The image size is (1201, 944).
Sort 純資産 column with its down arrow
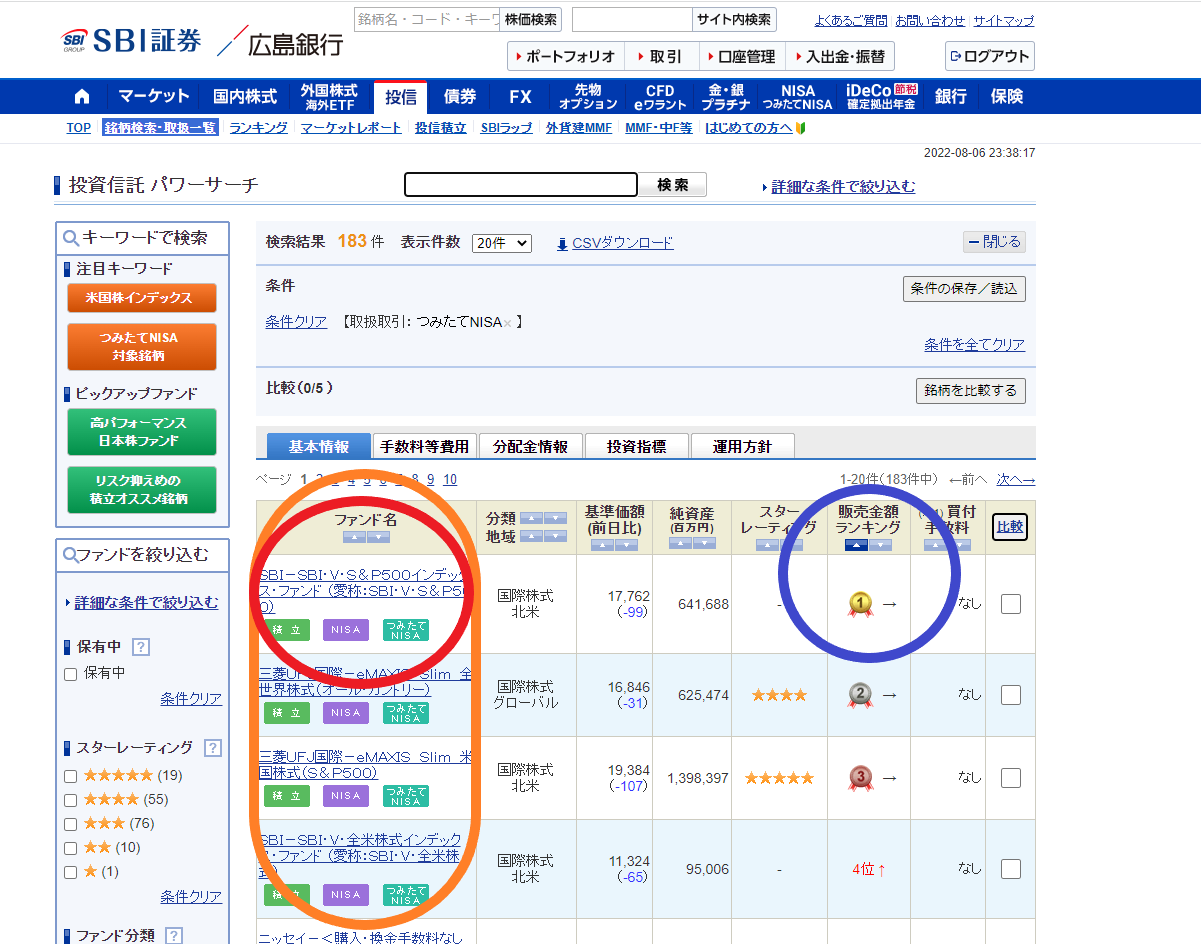pos(704,543)
